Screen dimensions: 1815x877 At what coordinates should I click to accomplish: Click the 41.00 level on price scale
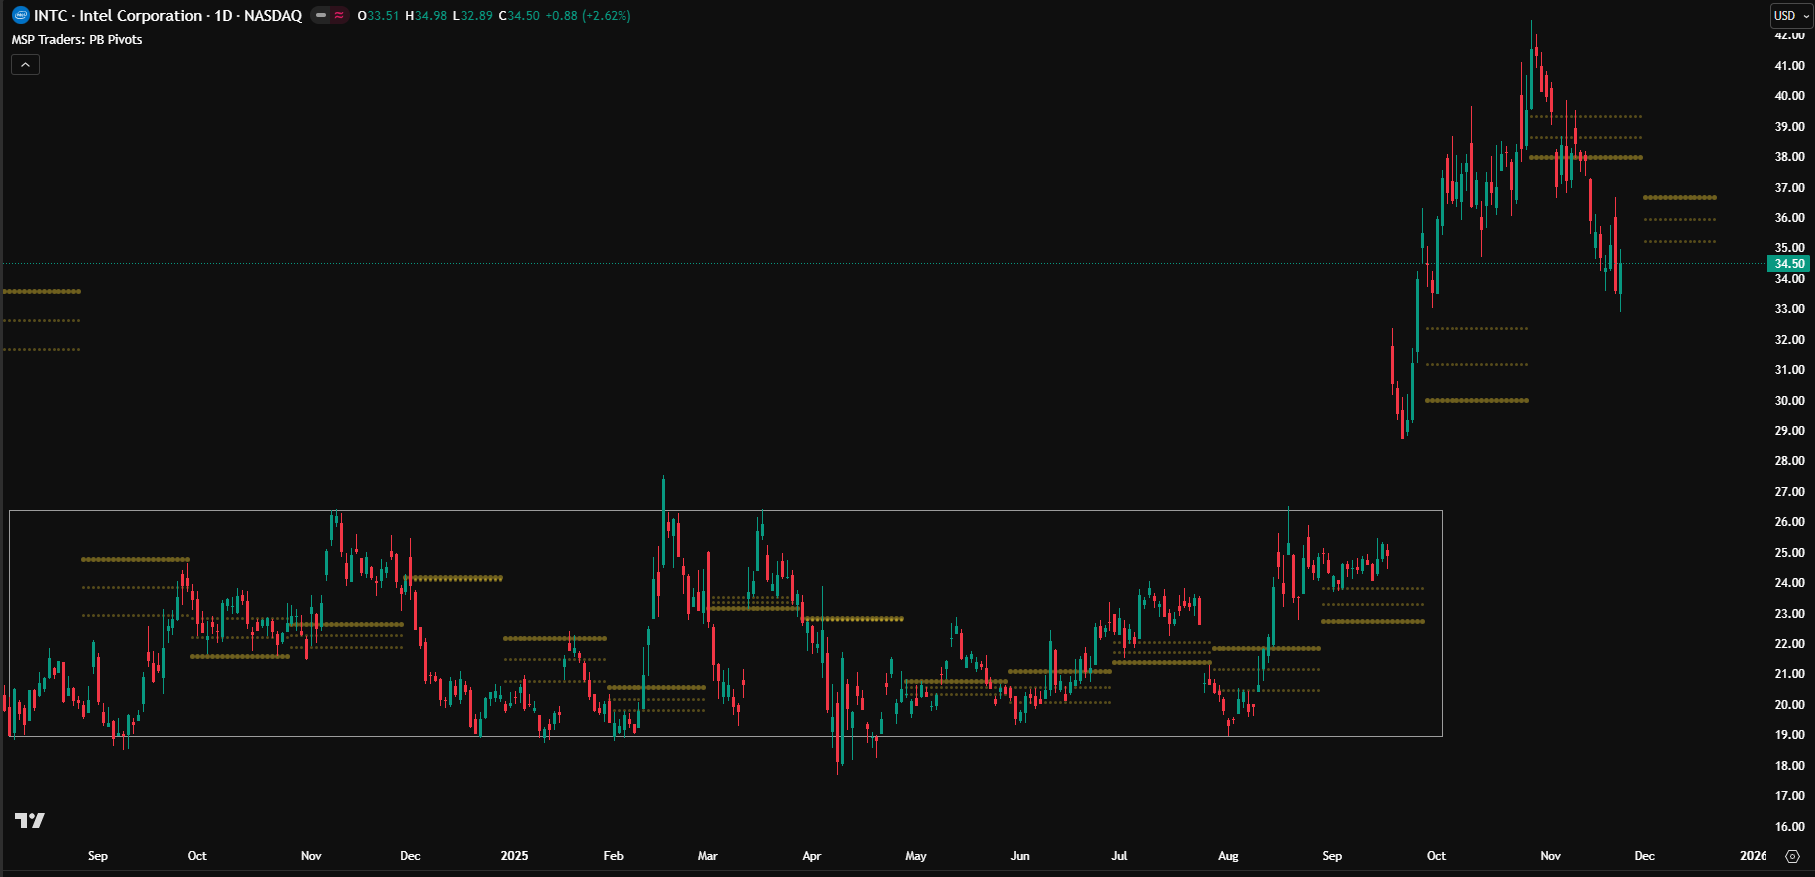click(x=1789, y=66)
